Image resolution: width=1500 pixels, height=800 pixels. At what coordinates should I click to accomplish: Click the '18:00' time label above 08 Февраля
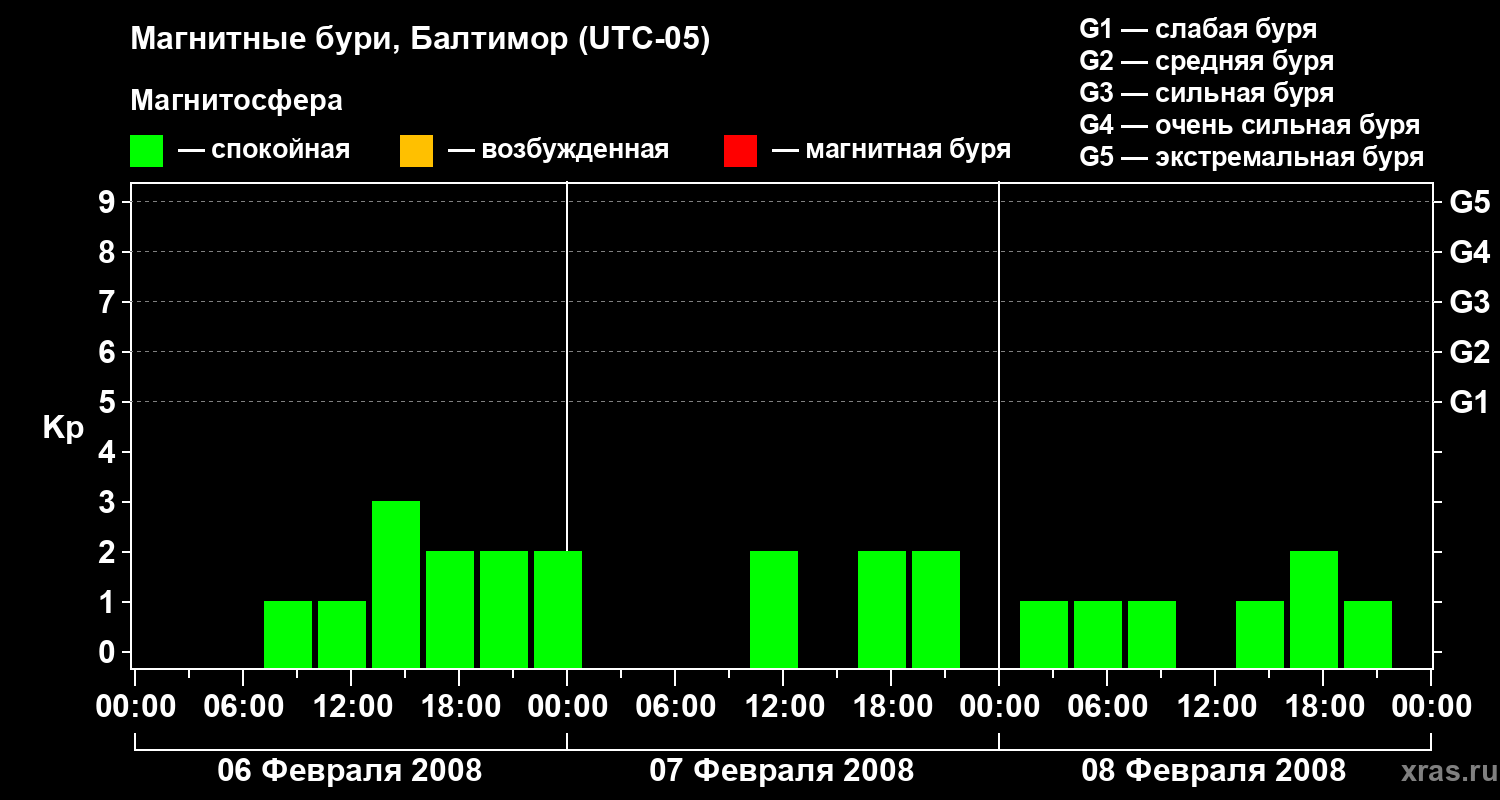1324,707
